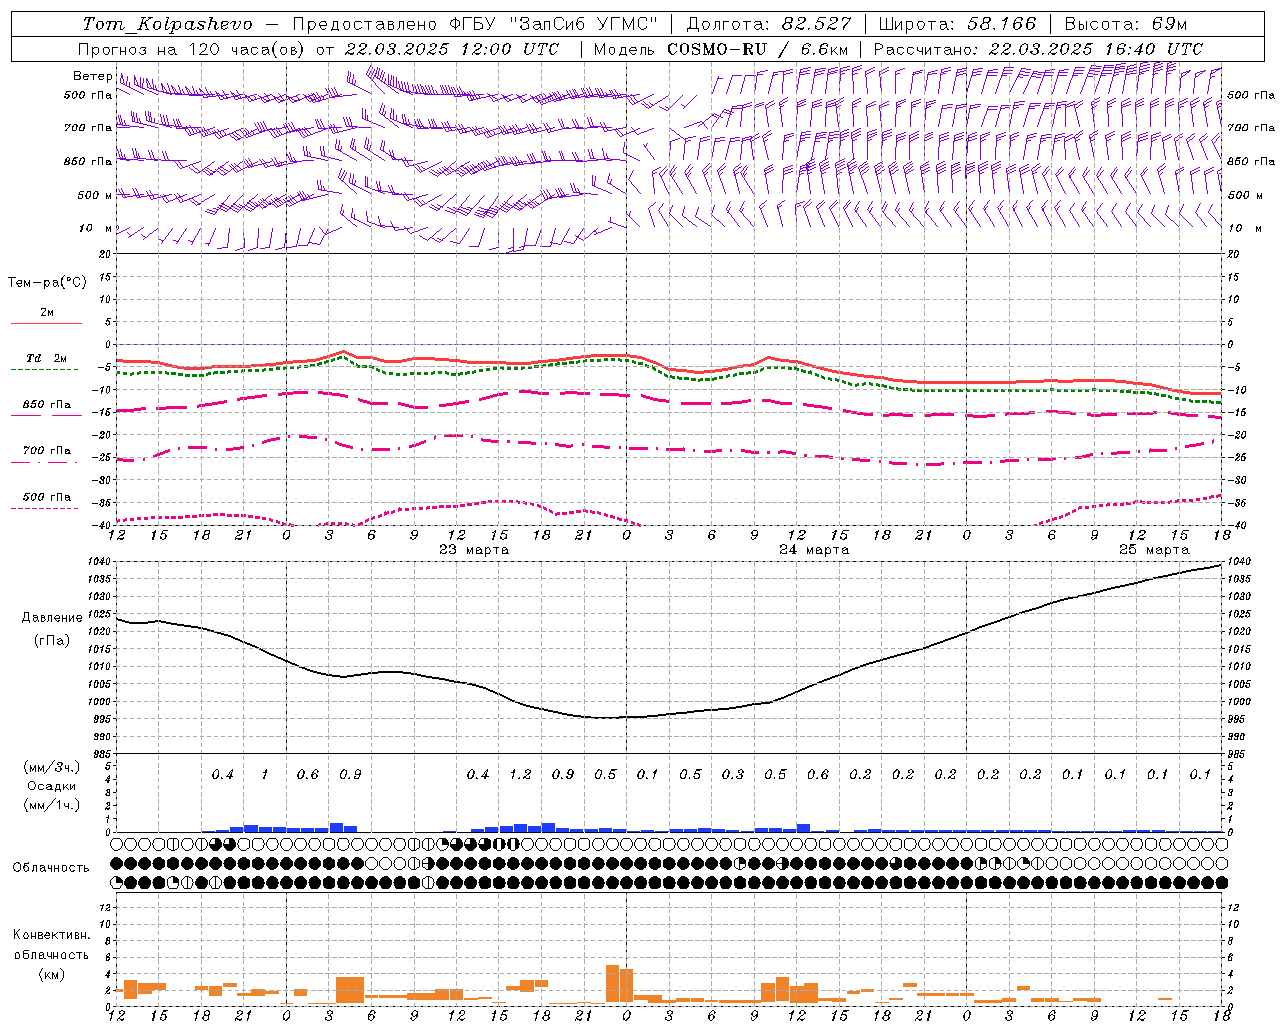Click the 1.2 precipitation value
Viewport: 1280px width, 1024px height.
pos(520,774)
